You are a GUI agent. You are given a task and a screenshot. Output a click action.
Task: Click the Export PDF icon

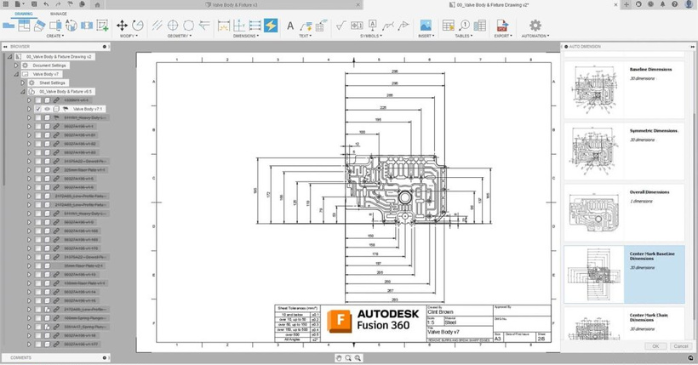click(x=502, y=25)
